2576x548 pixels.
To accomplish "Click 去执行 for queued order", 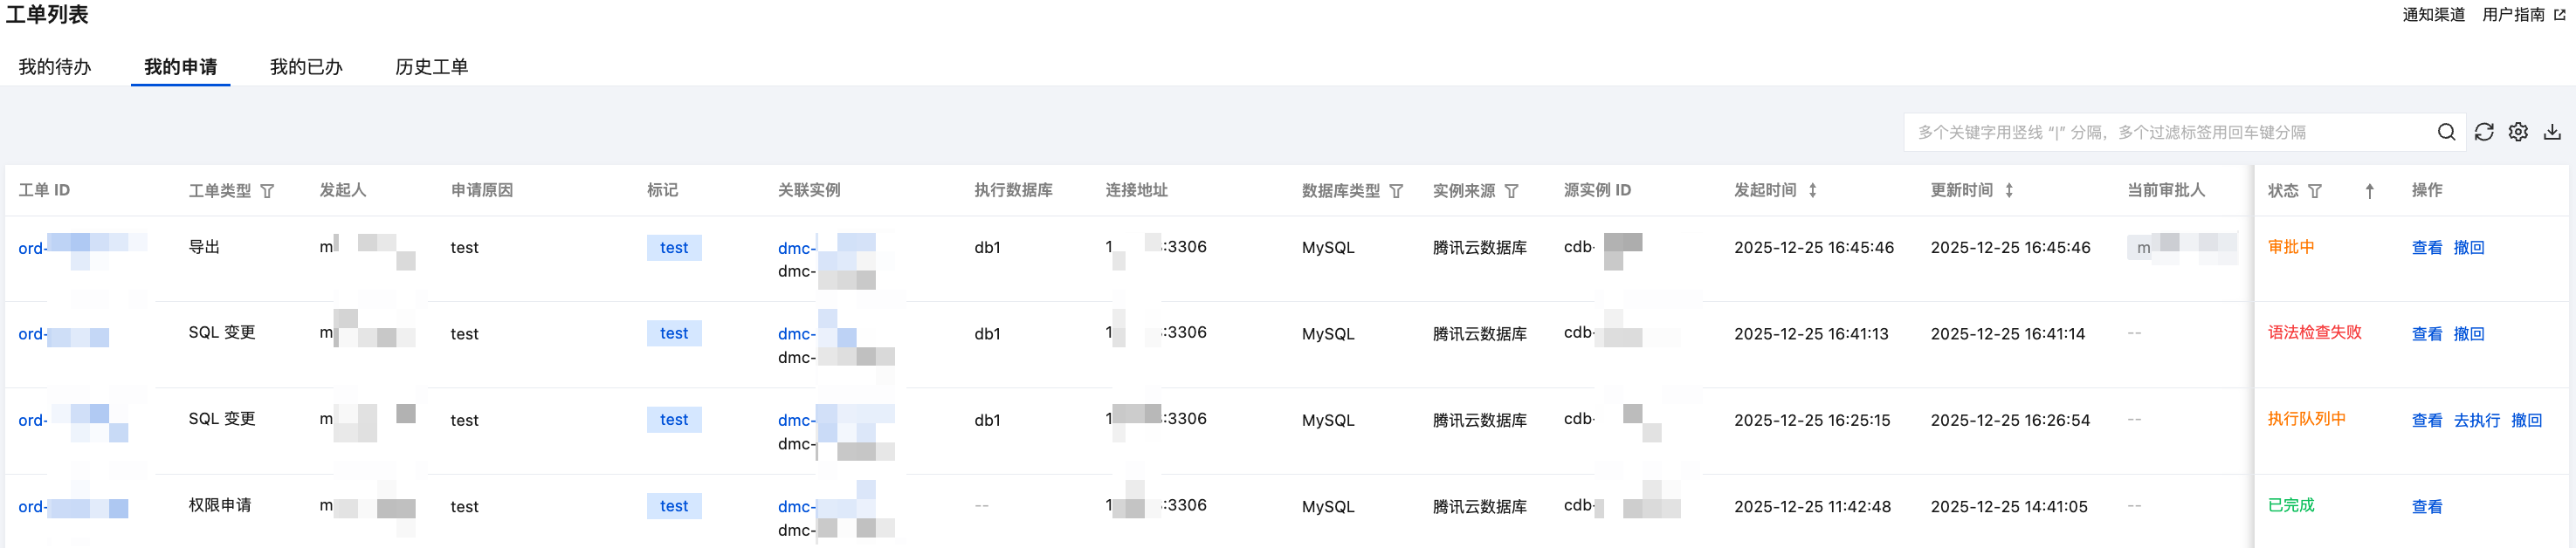I will 2476,421.
